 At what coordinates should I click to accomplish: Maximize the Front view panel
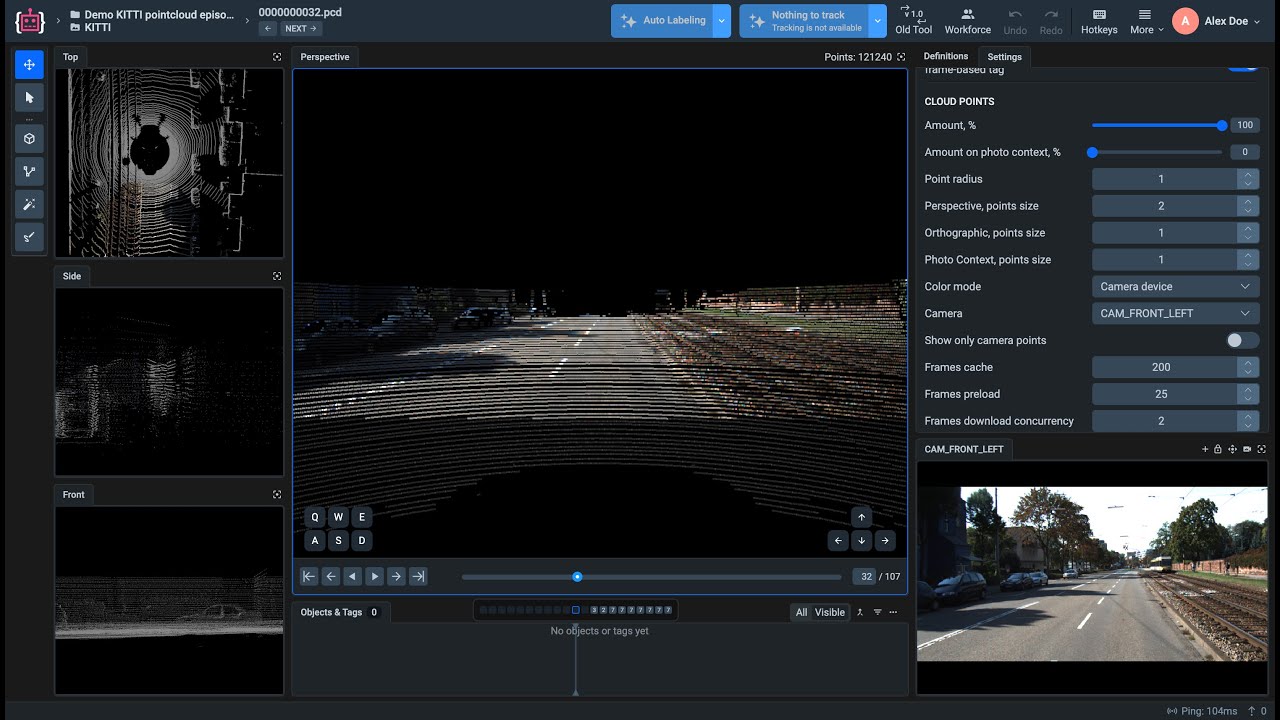277,495
